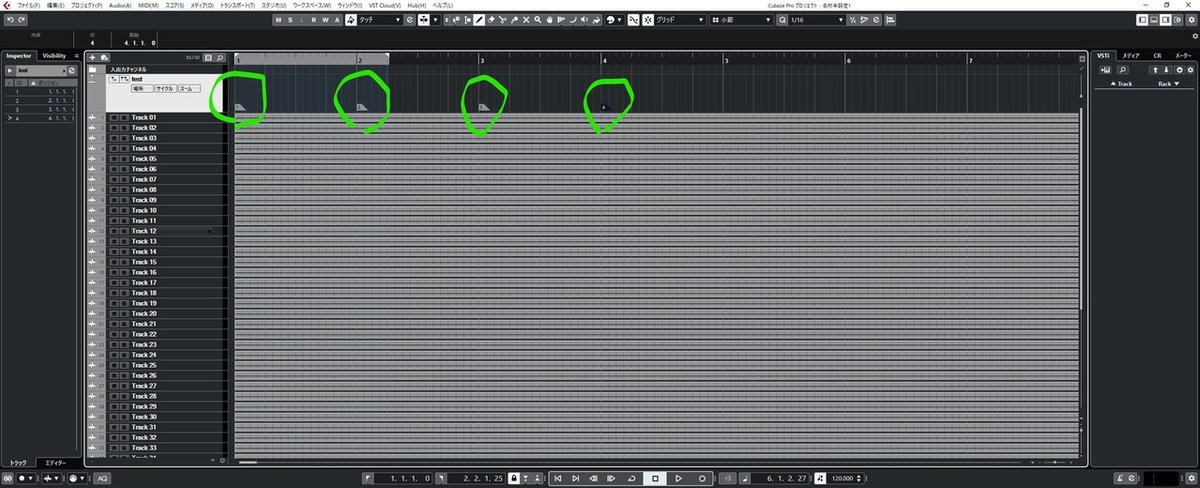The height and width of the screenshot is (488, 1200).
Task: Select the Mute X tool
Action: (x=526, y=19)
